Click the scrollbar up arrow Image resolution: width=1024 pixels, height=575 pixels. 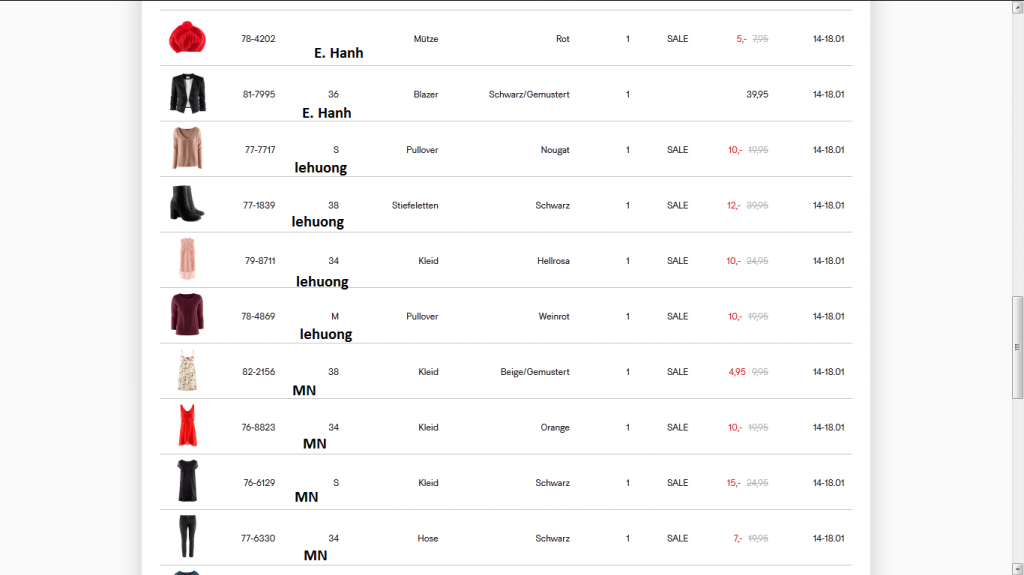click(x=1017, y=7)
